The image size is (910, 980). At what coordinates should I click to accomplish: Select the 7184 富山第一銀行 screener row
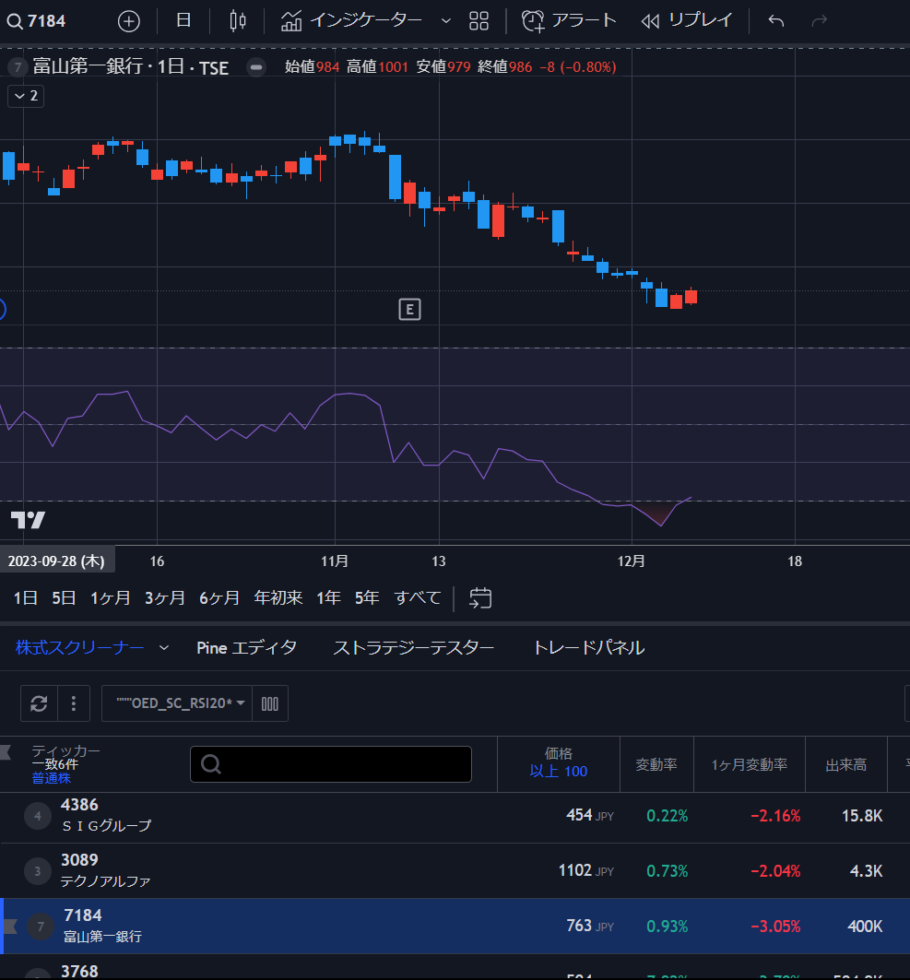pyautogui.click(x=455, y=926)
